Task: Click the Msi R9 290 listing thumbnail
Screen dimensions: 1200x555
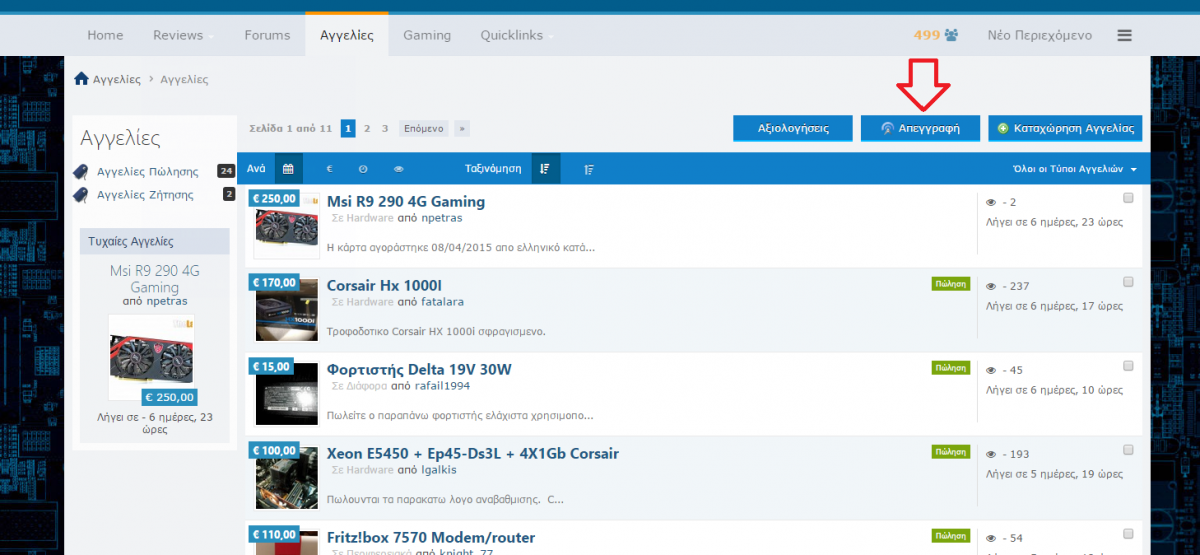Action: click(x=287, y=228)
